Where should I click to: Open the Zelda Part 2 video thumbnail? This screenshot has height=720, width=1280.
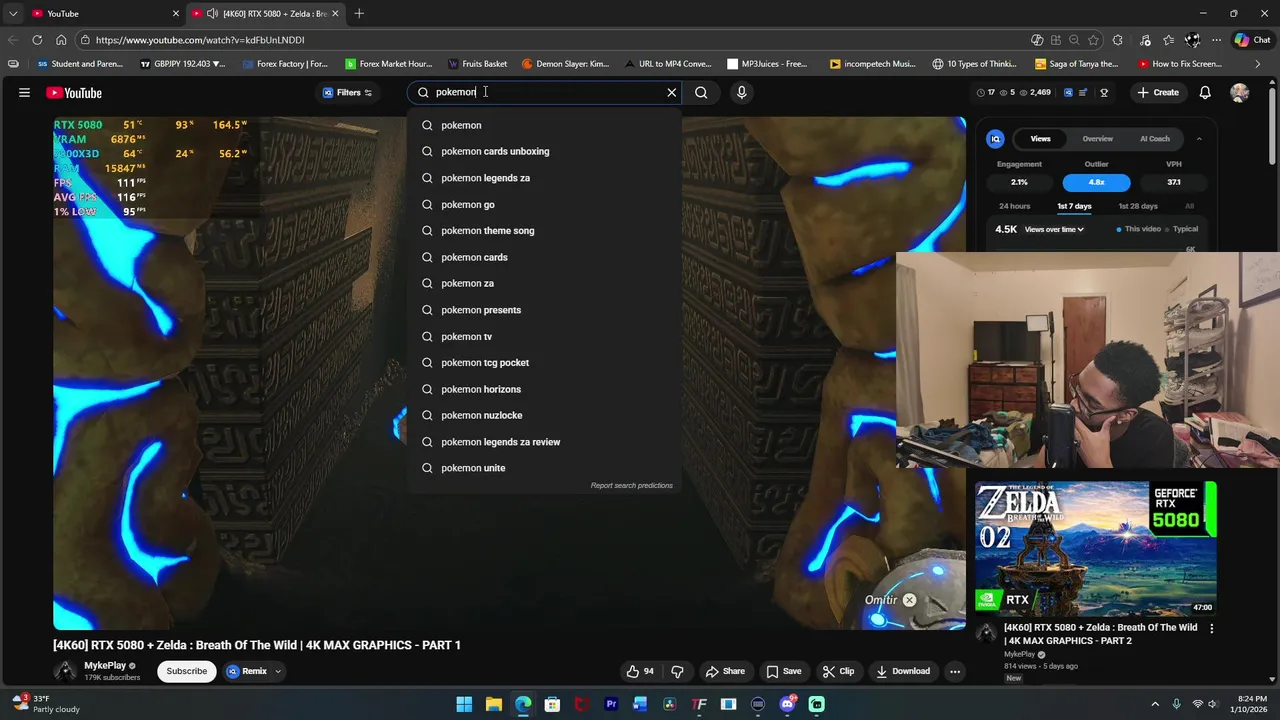point(1096,547)
